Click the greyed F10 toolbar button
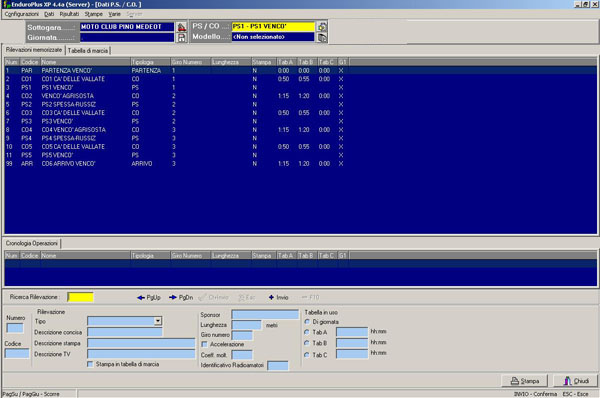 [x=310, y=297]
